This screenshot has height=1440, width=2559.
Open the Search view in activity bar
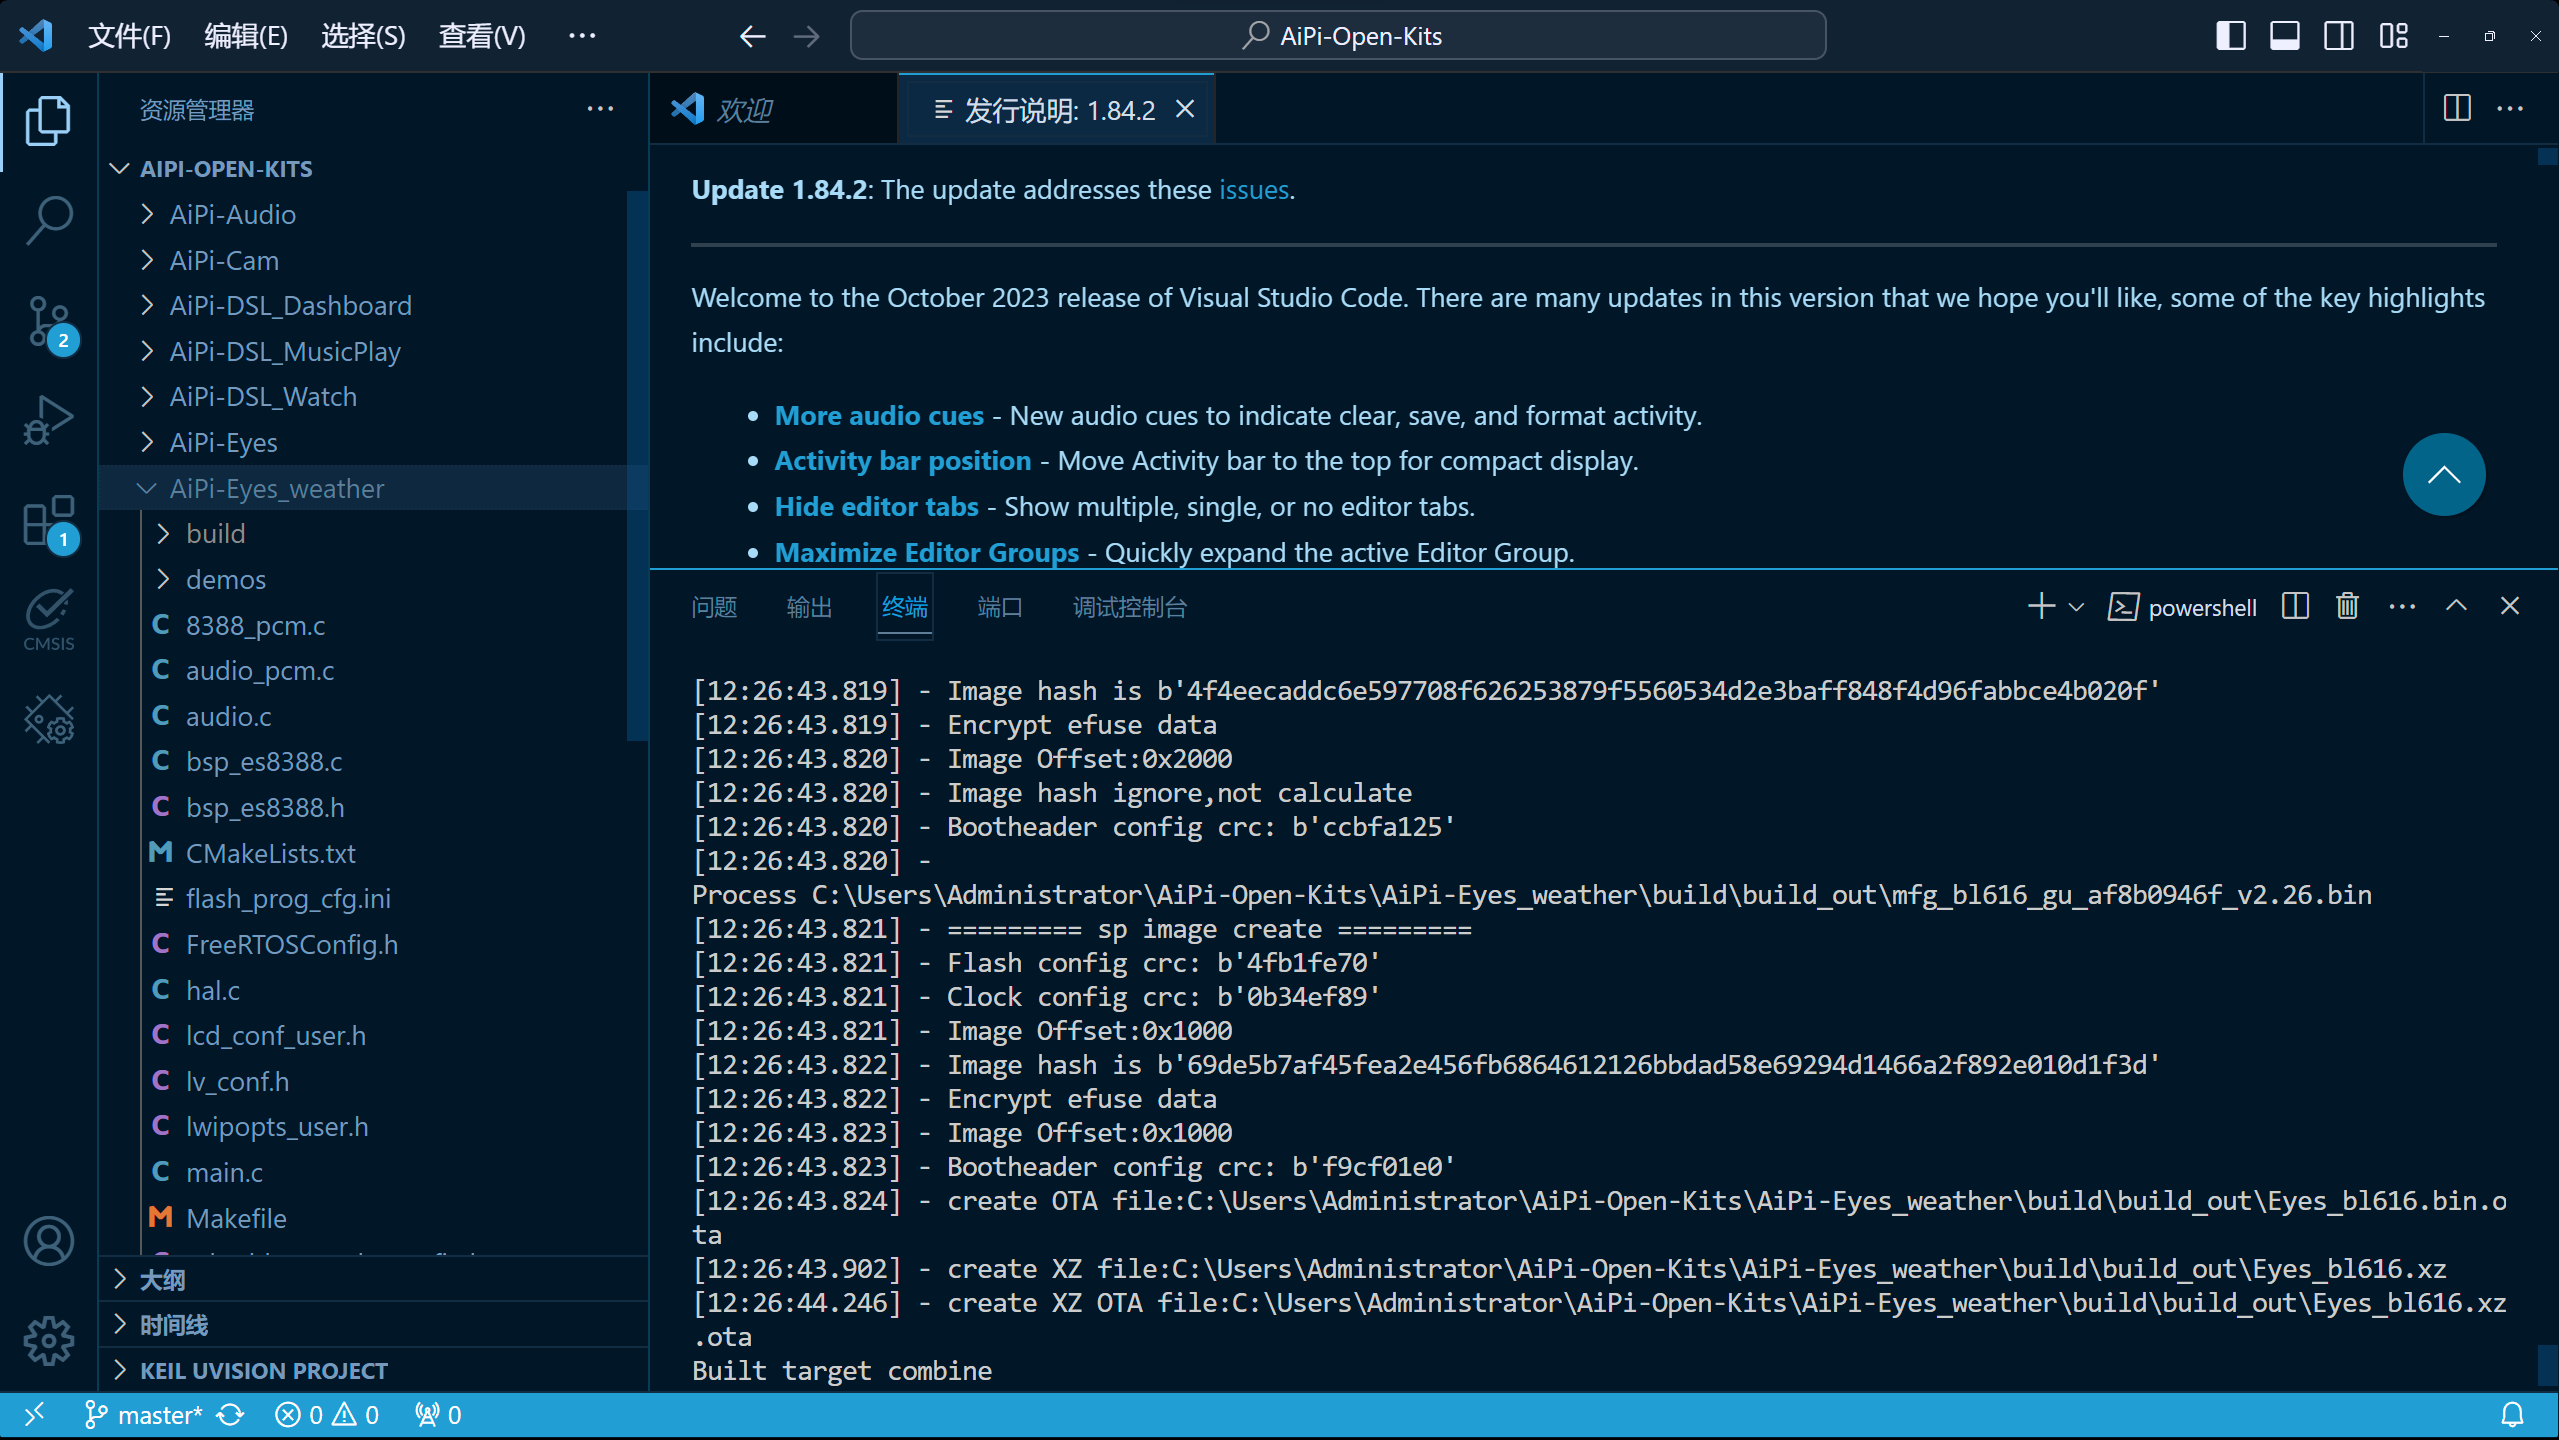48,220
